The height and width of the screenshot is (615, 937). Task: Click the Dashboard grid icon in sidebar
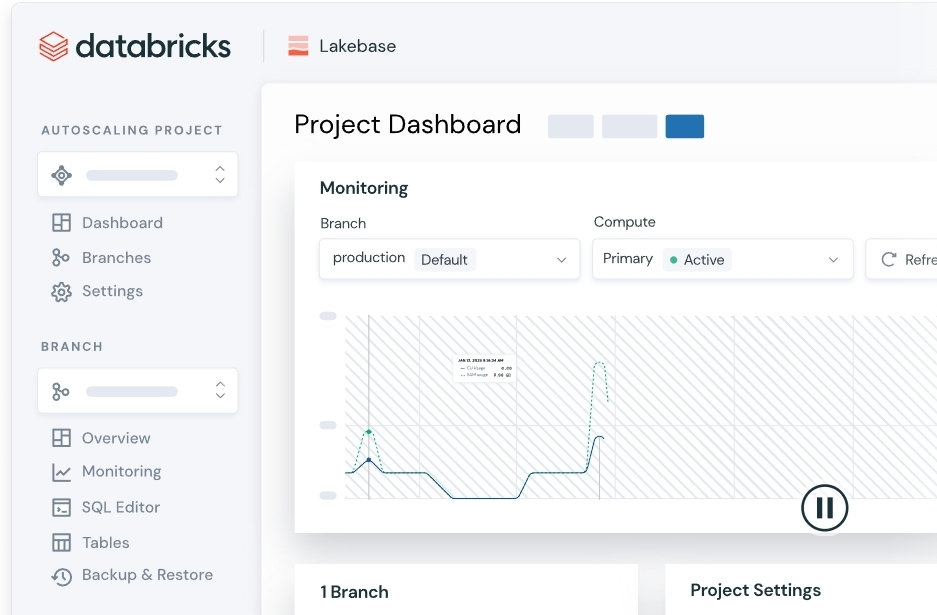point(61,223)
